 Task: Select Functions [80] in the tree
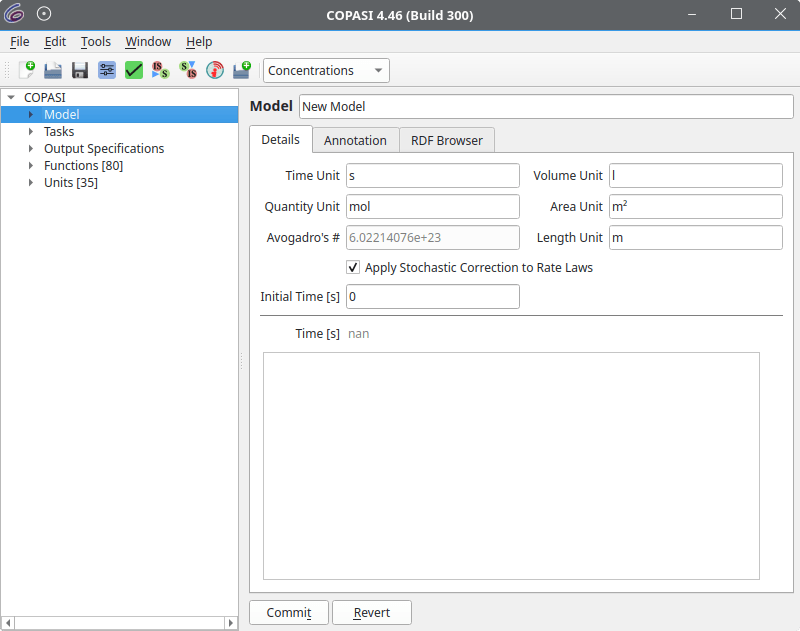click(x=83, y=165)
